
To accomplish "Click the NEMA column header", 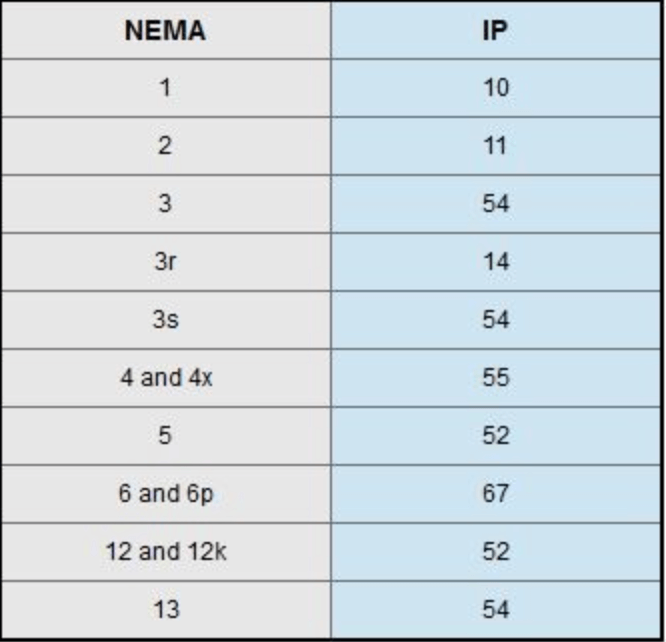I will pos(165,30).
